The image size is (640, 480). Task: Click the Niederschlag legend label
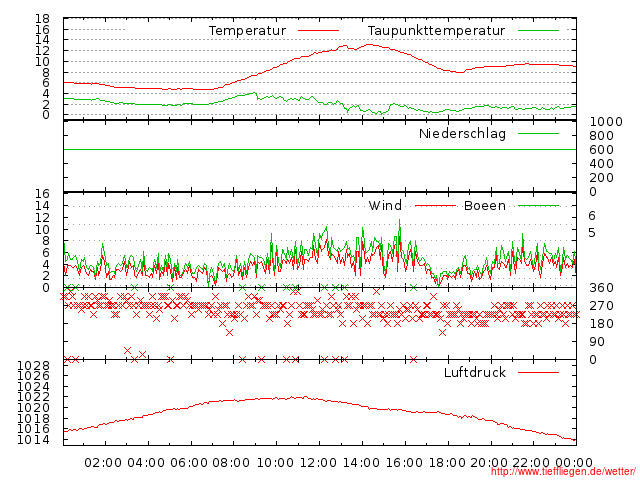coord(462,134)
